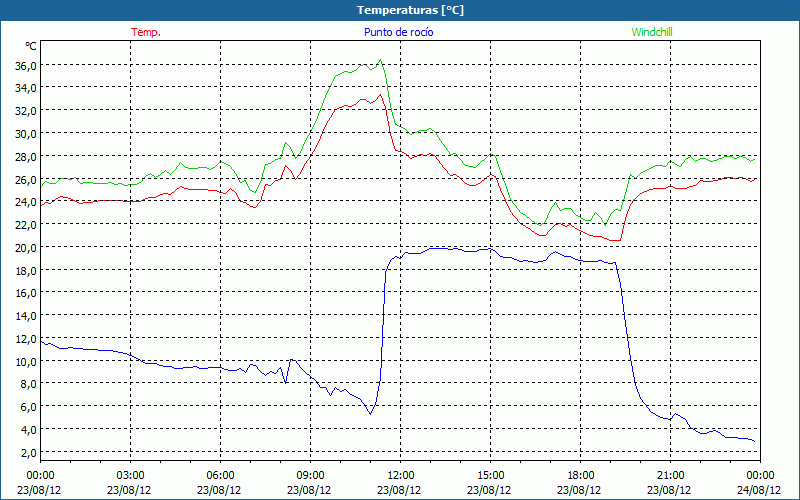800x500 pixels.
Task: Click the 'Windchill' green legend label
Action: click(652, 32)
